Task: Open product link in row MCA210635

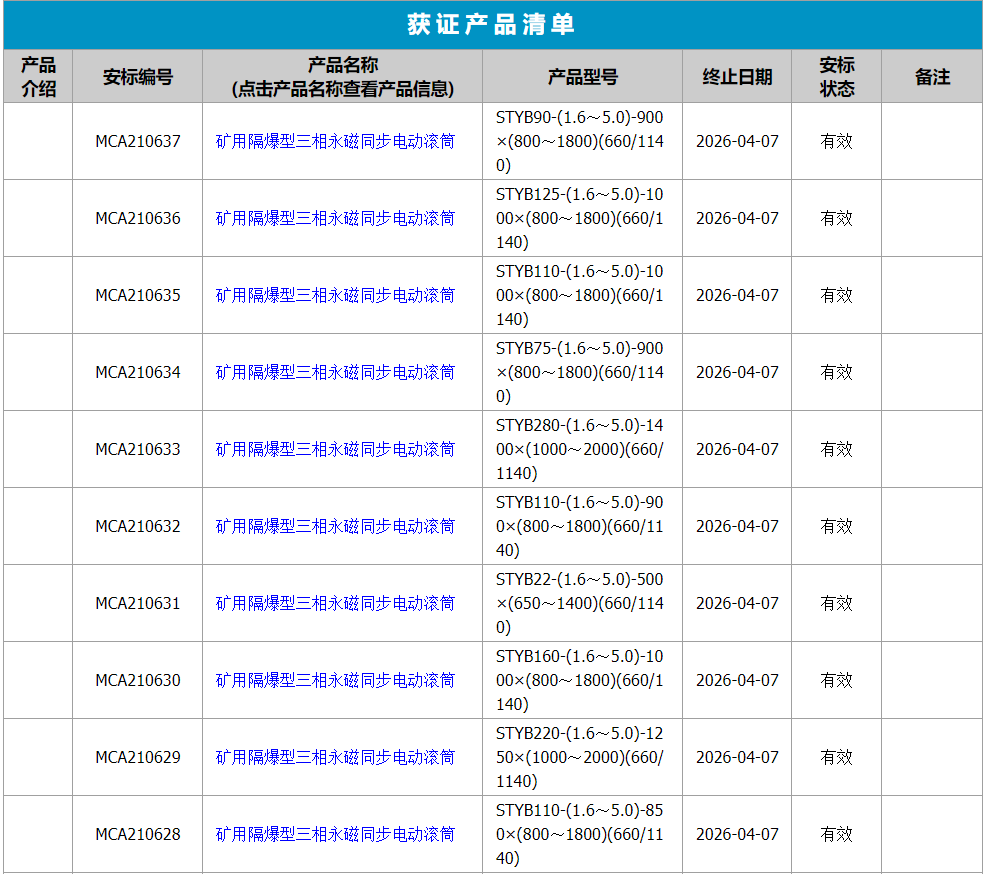Action: (x=335, y=295)
